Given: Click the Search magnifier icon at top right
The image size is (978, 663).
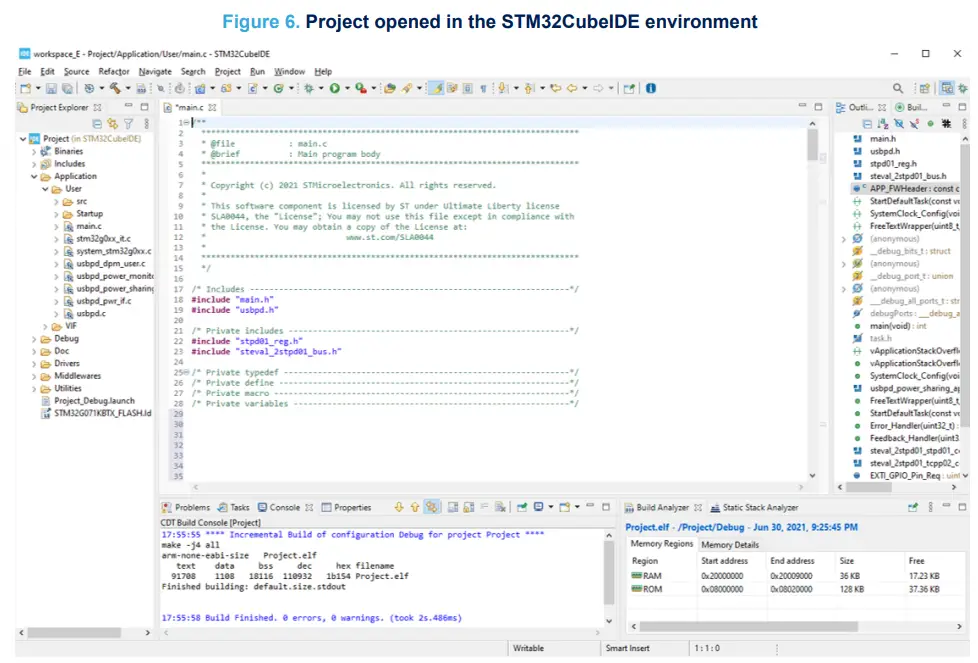Looking at the screenshot, I should [x=898, y=88].
